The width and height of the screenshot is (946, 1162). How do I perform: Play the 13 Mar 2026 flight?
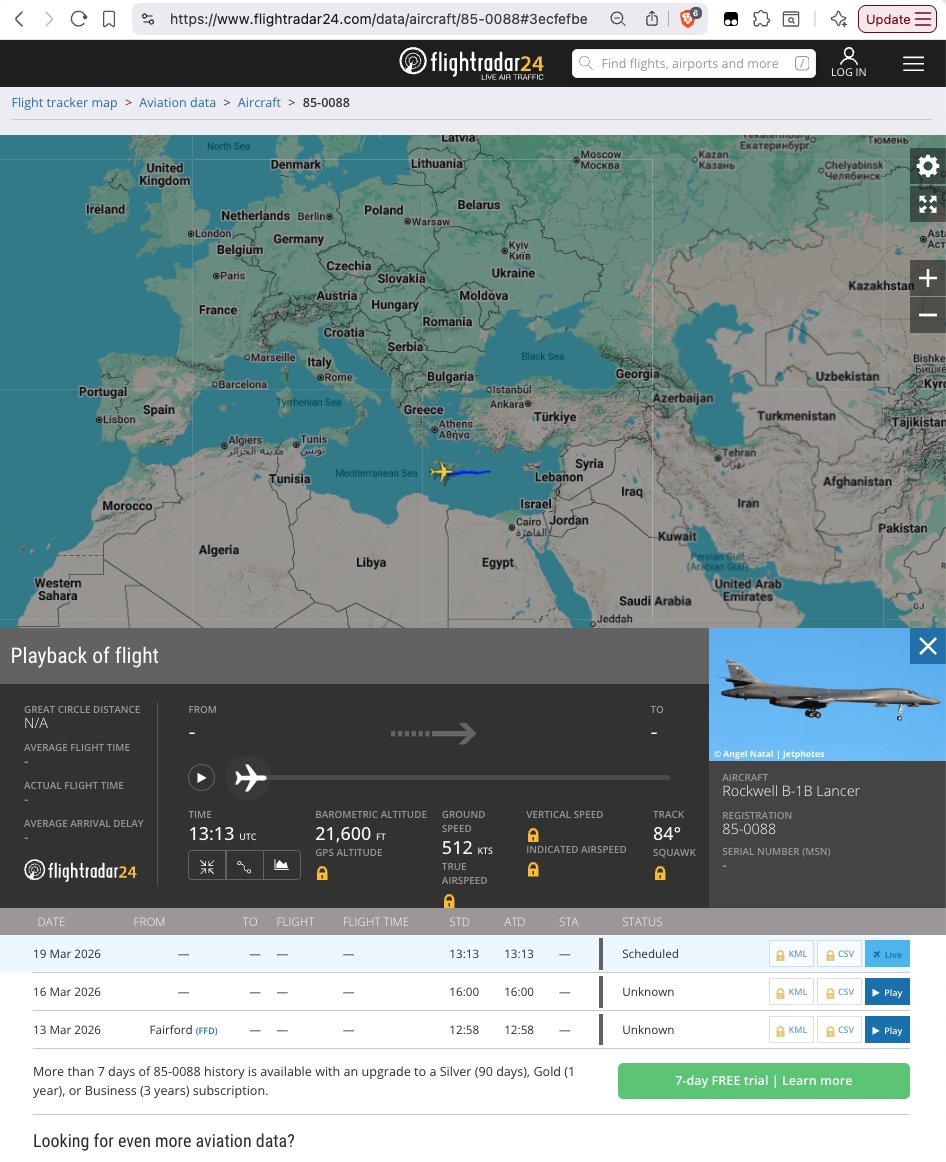pyautogui.click(x=887, y=1030)
